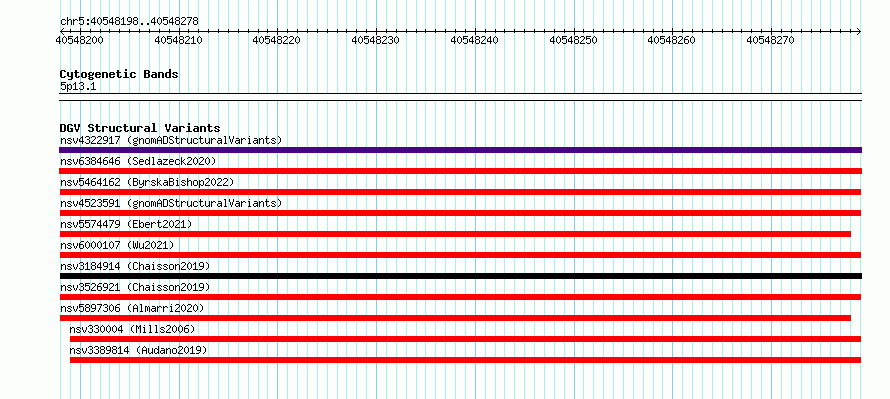Open the nsv3526921 (Chaisson2019) label
The image size is (890, 399).
pyautogui.click(x=135, y=287)
